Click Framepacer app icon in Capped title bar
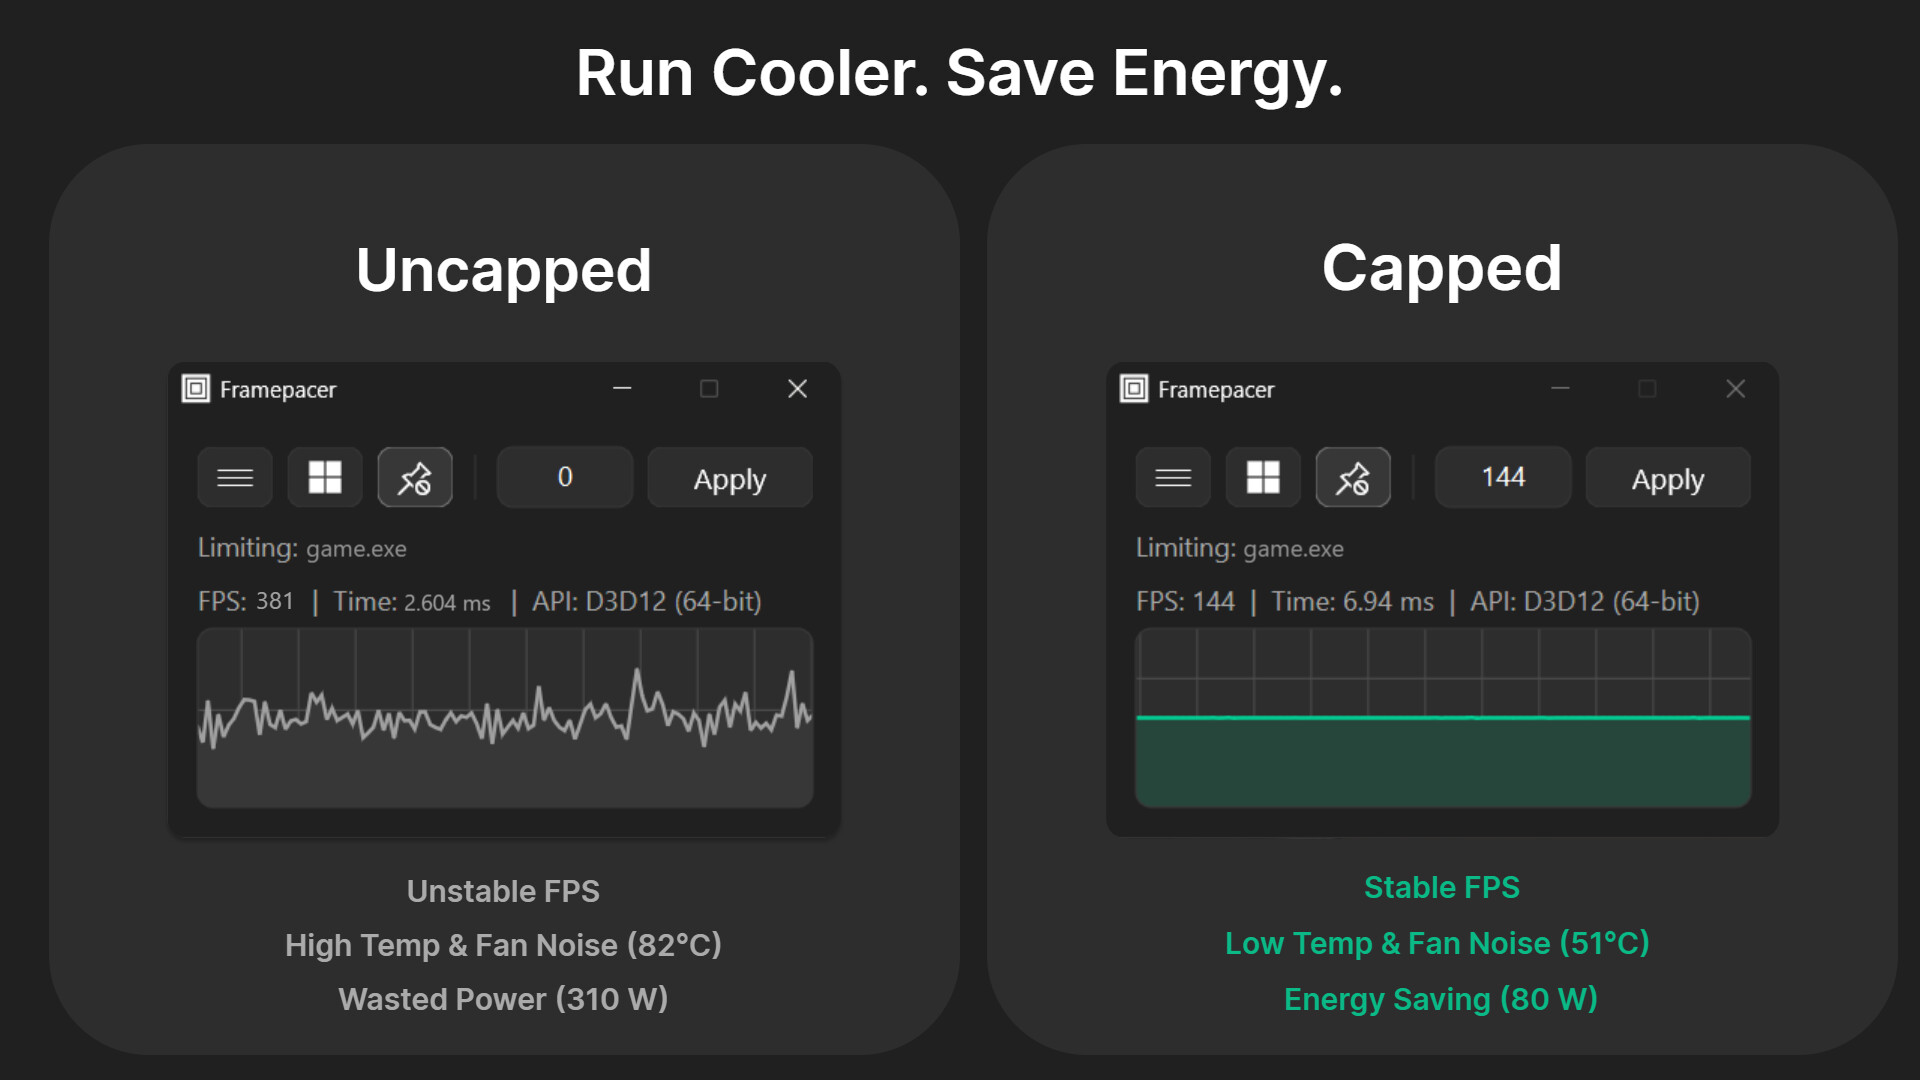This screenshot has height=1080, width=1920. (x=1134, y=389)
